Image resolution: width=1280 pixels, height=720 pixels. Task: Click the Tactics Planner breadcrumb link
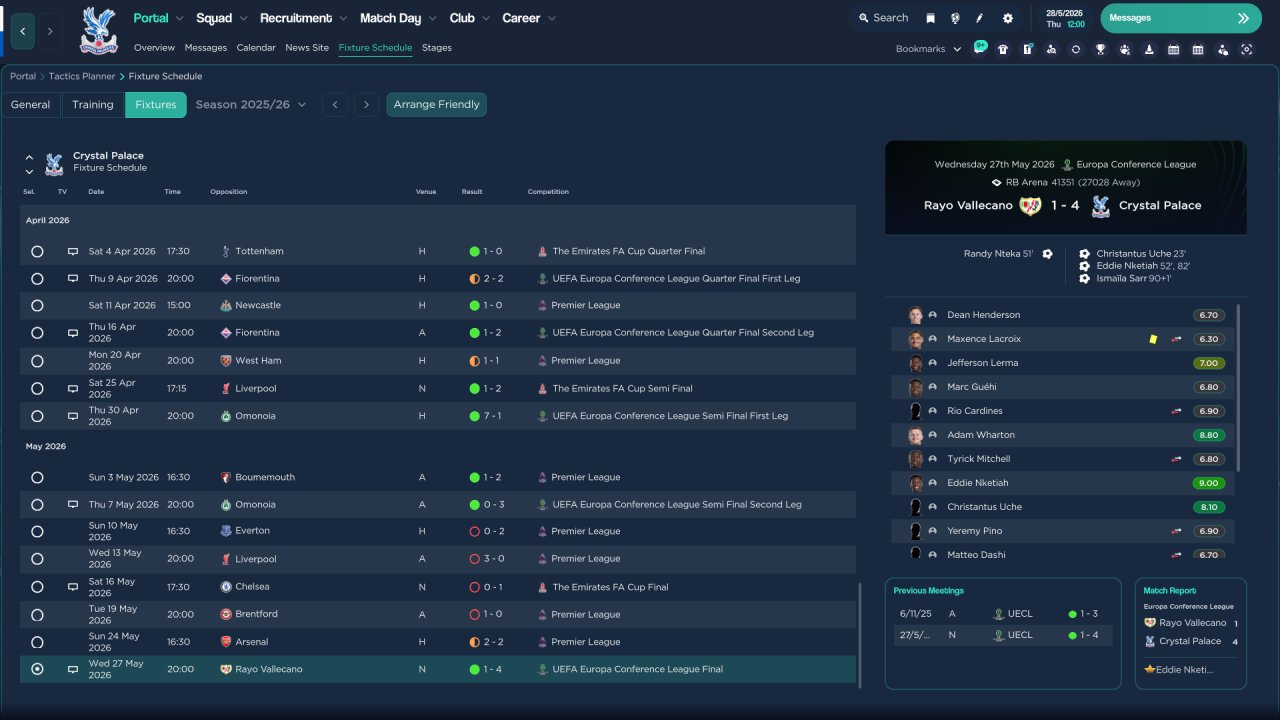[82, 77]
